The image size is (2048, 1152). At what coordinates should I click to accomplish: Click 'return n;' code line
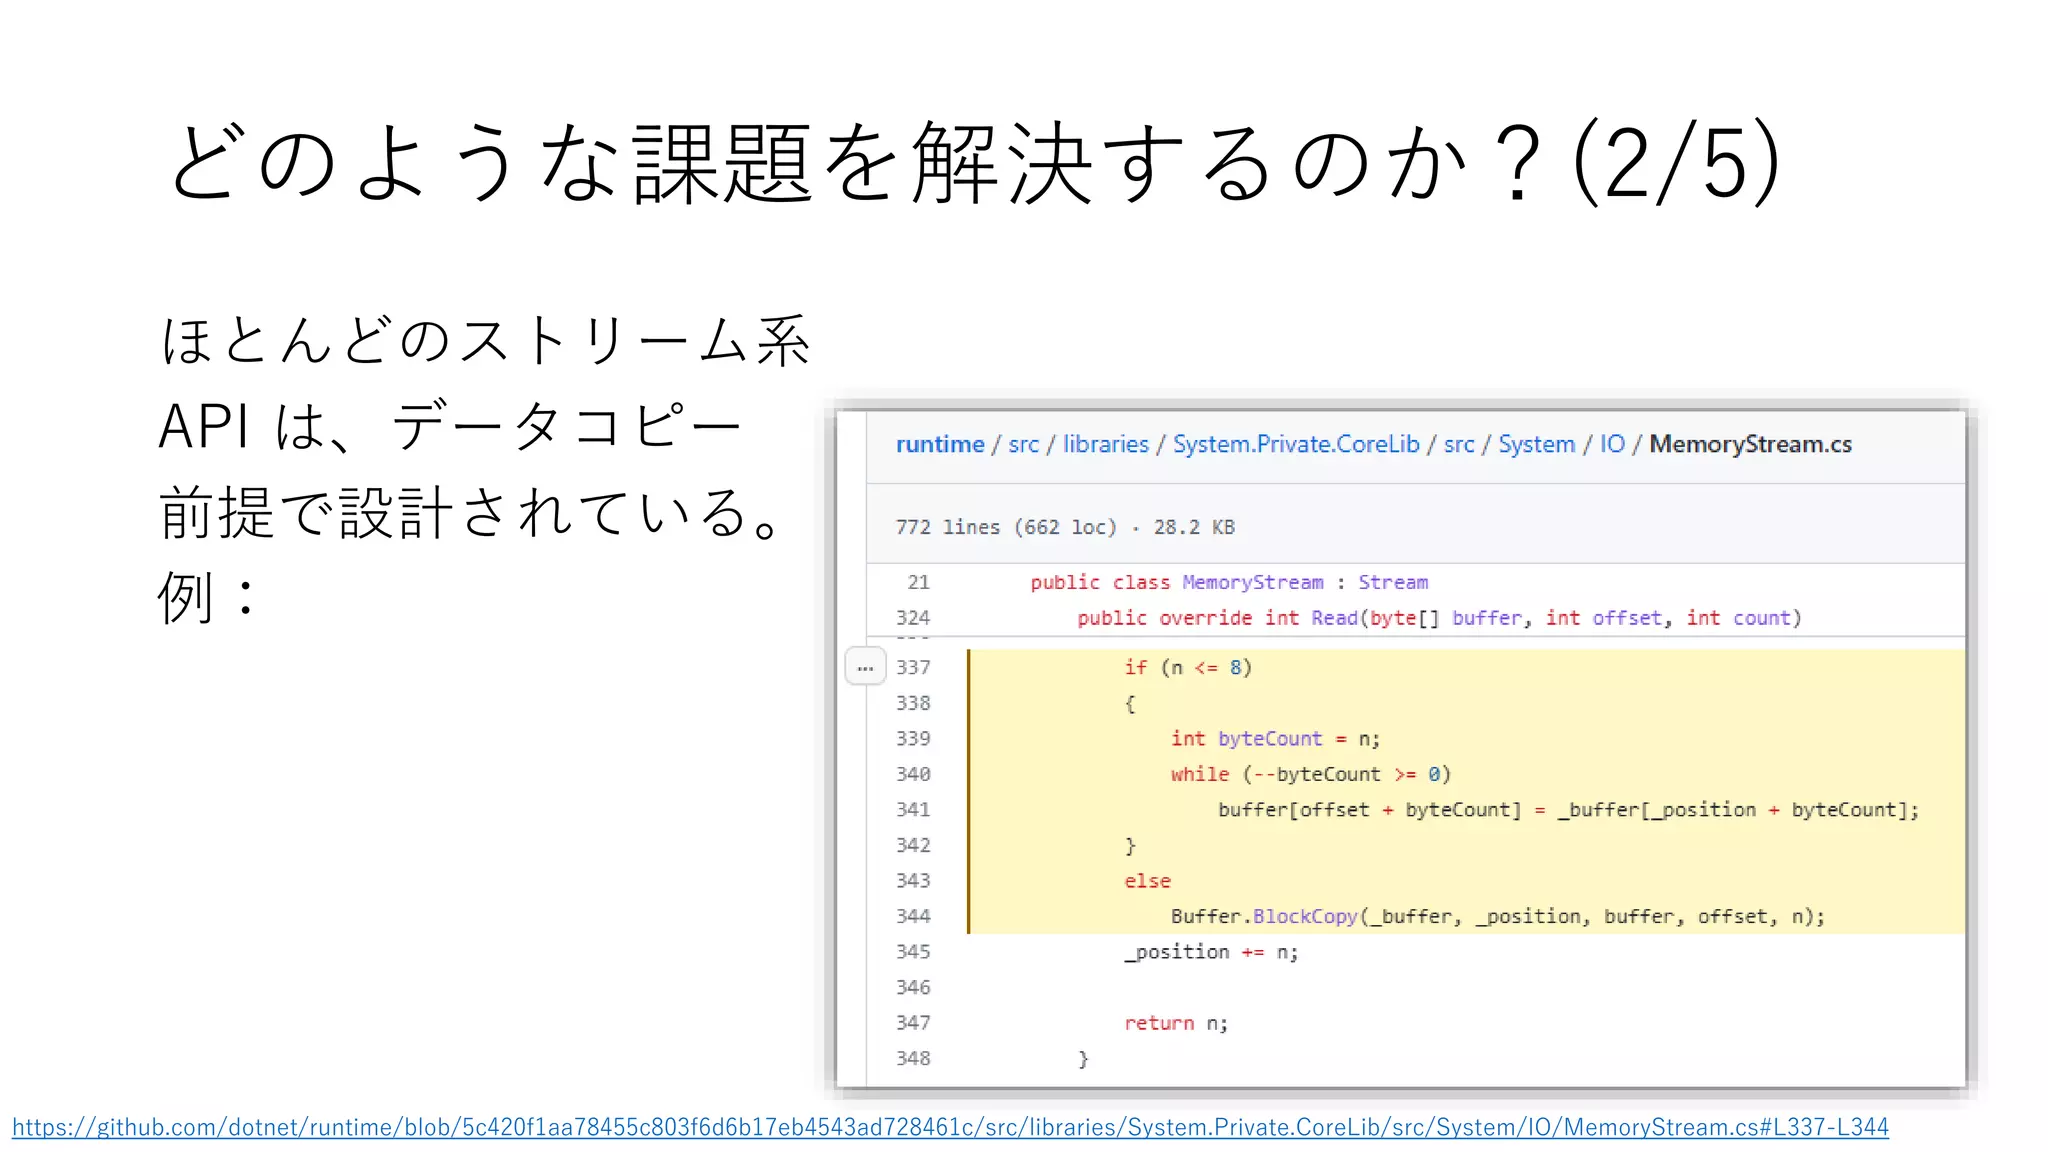point(1176,1023)
